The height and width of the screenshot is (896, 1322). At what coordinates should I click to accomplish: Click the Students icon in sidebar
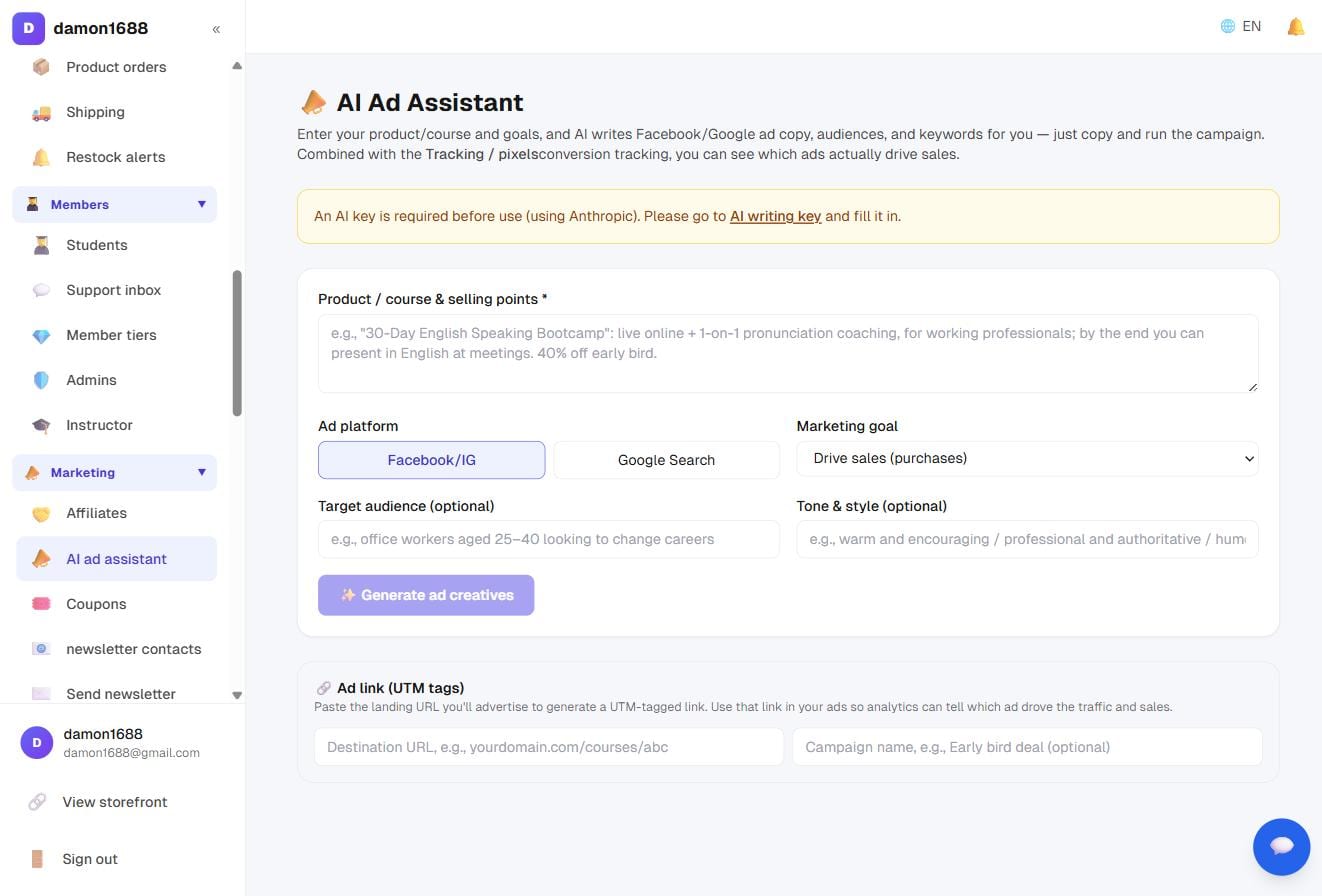(41, 245)
